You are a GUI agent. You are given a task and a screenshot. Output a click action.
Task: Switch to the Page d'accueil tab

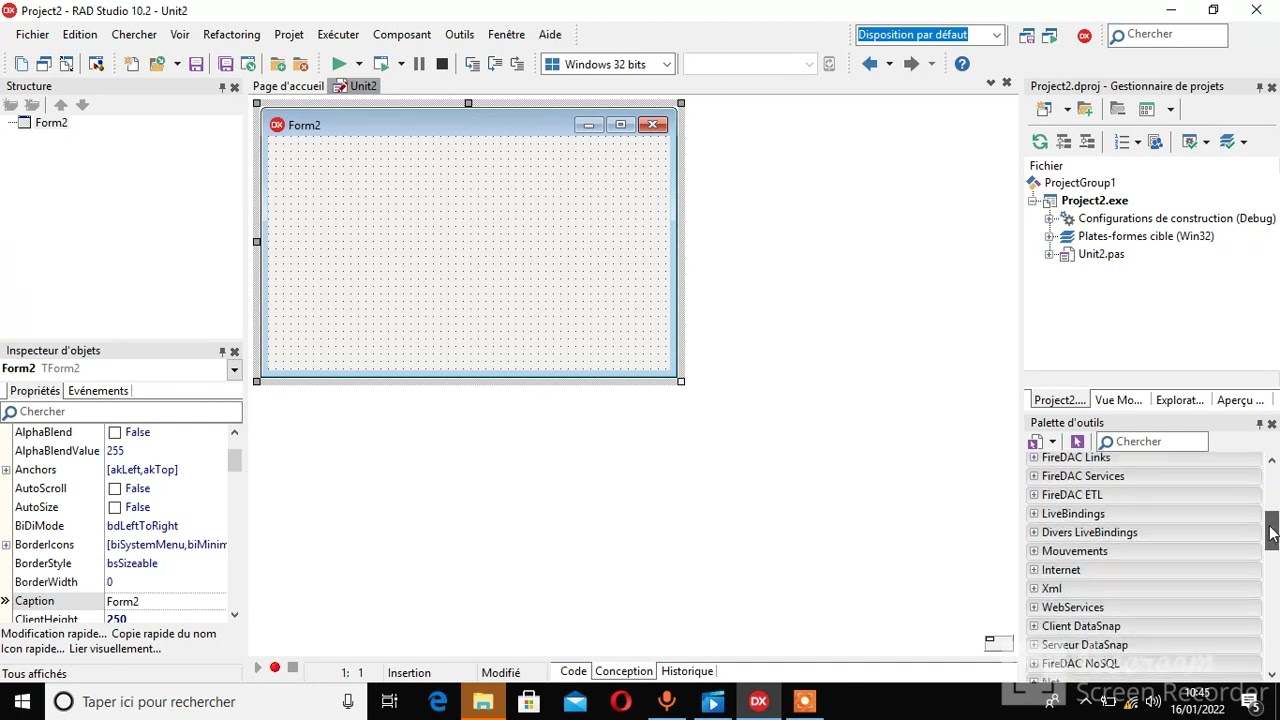(x=288, y=87)
